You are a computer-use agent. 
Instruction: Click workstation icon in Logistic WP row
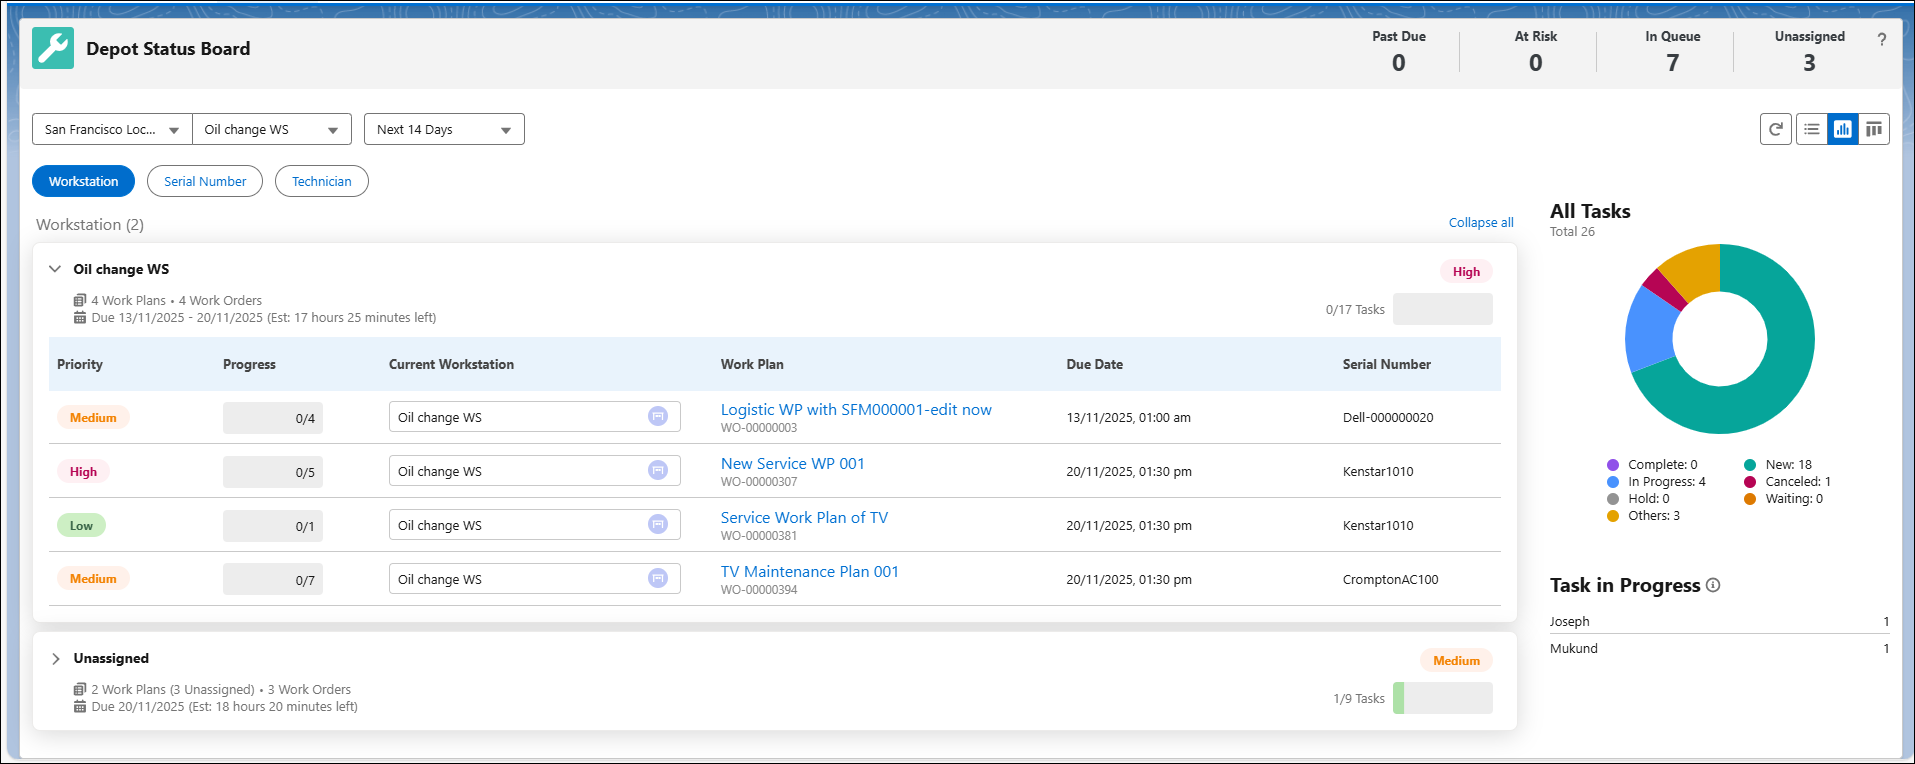[x=658, y=417]
